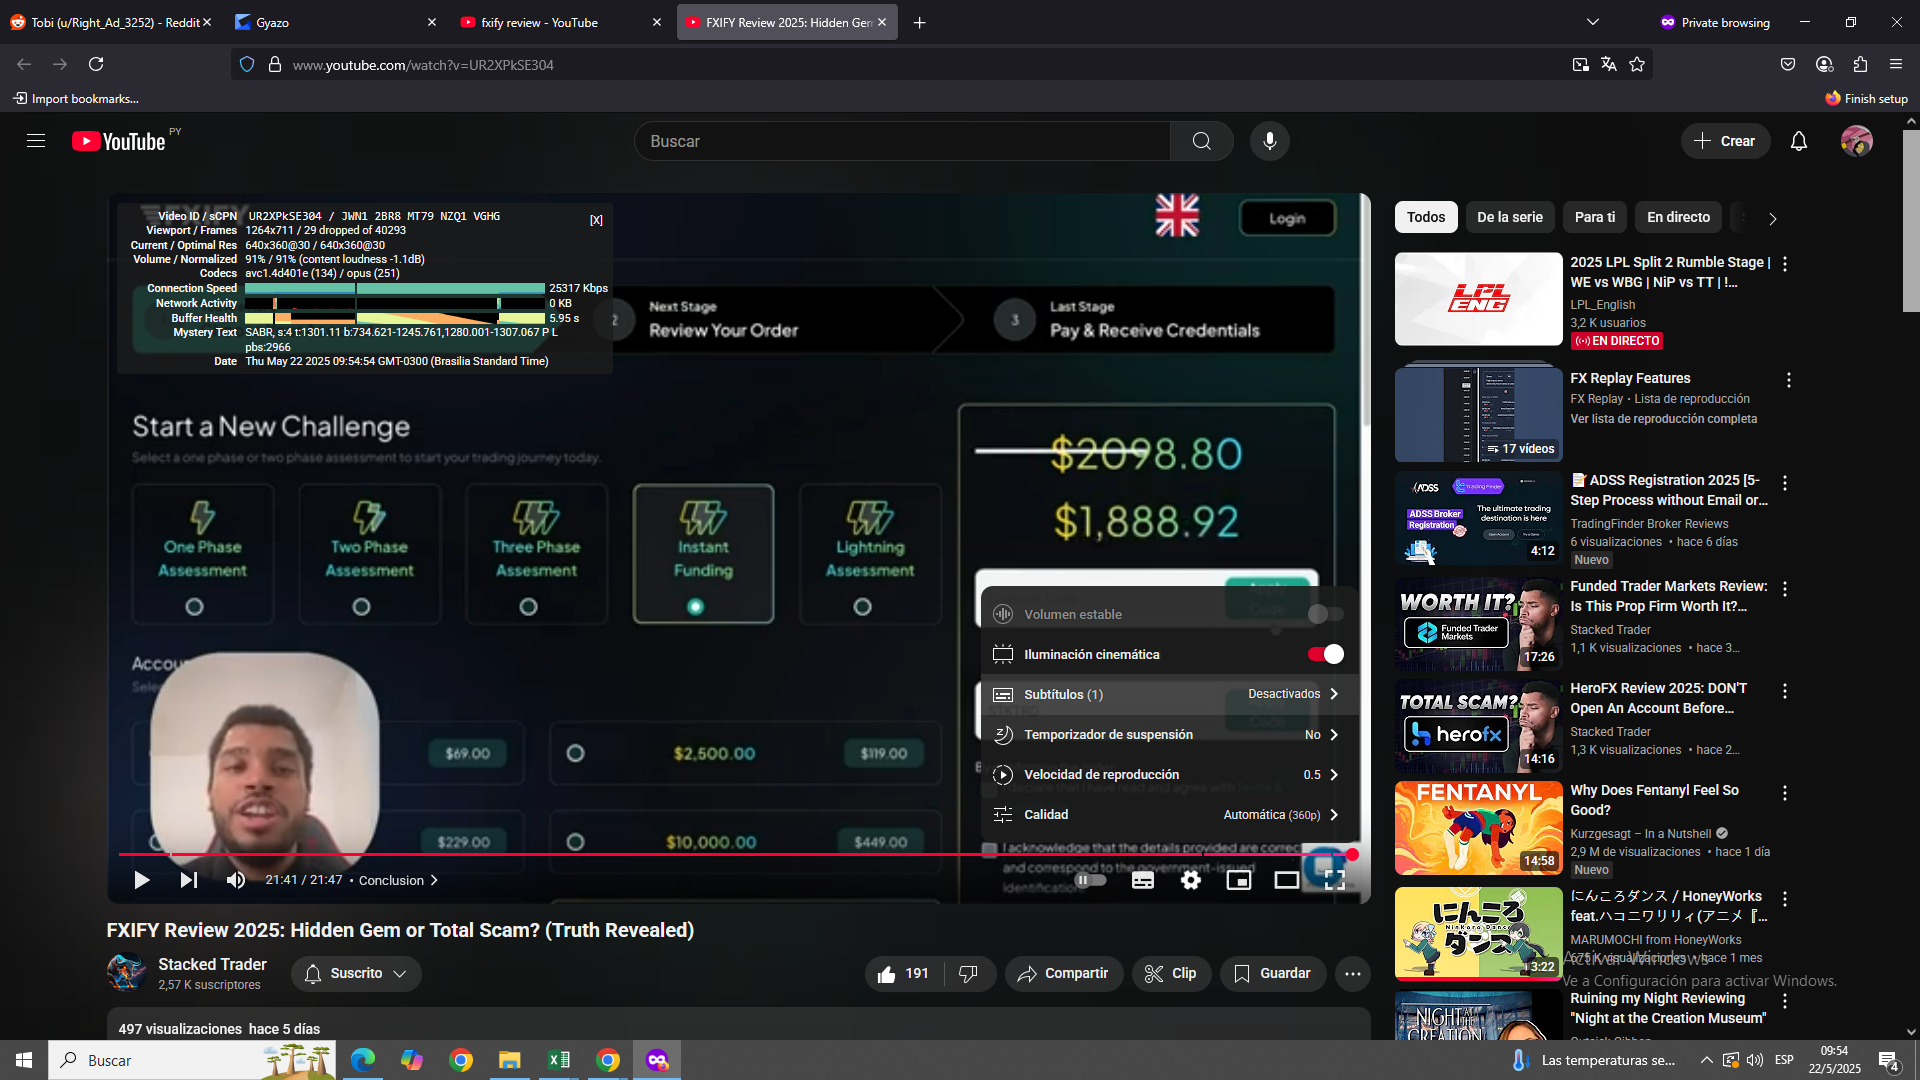Switch to the miniplayer
1920x1080 pixels.
[1239, 880]
